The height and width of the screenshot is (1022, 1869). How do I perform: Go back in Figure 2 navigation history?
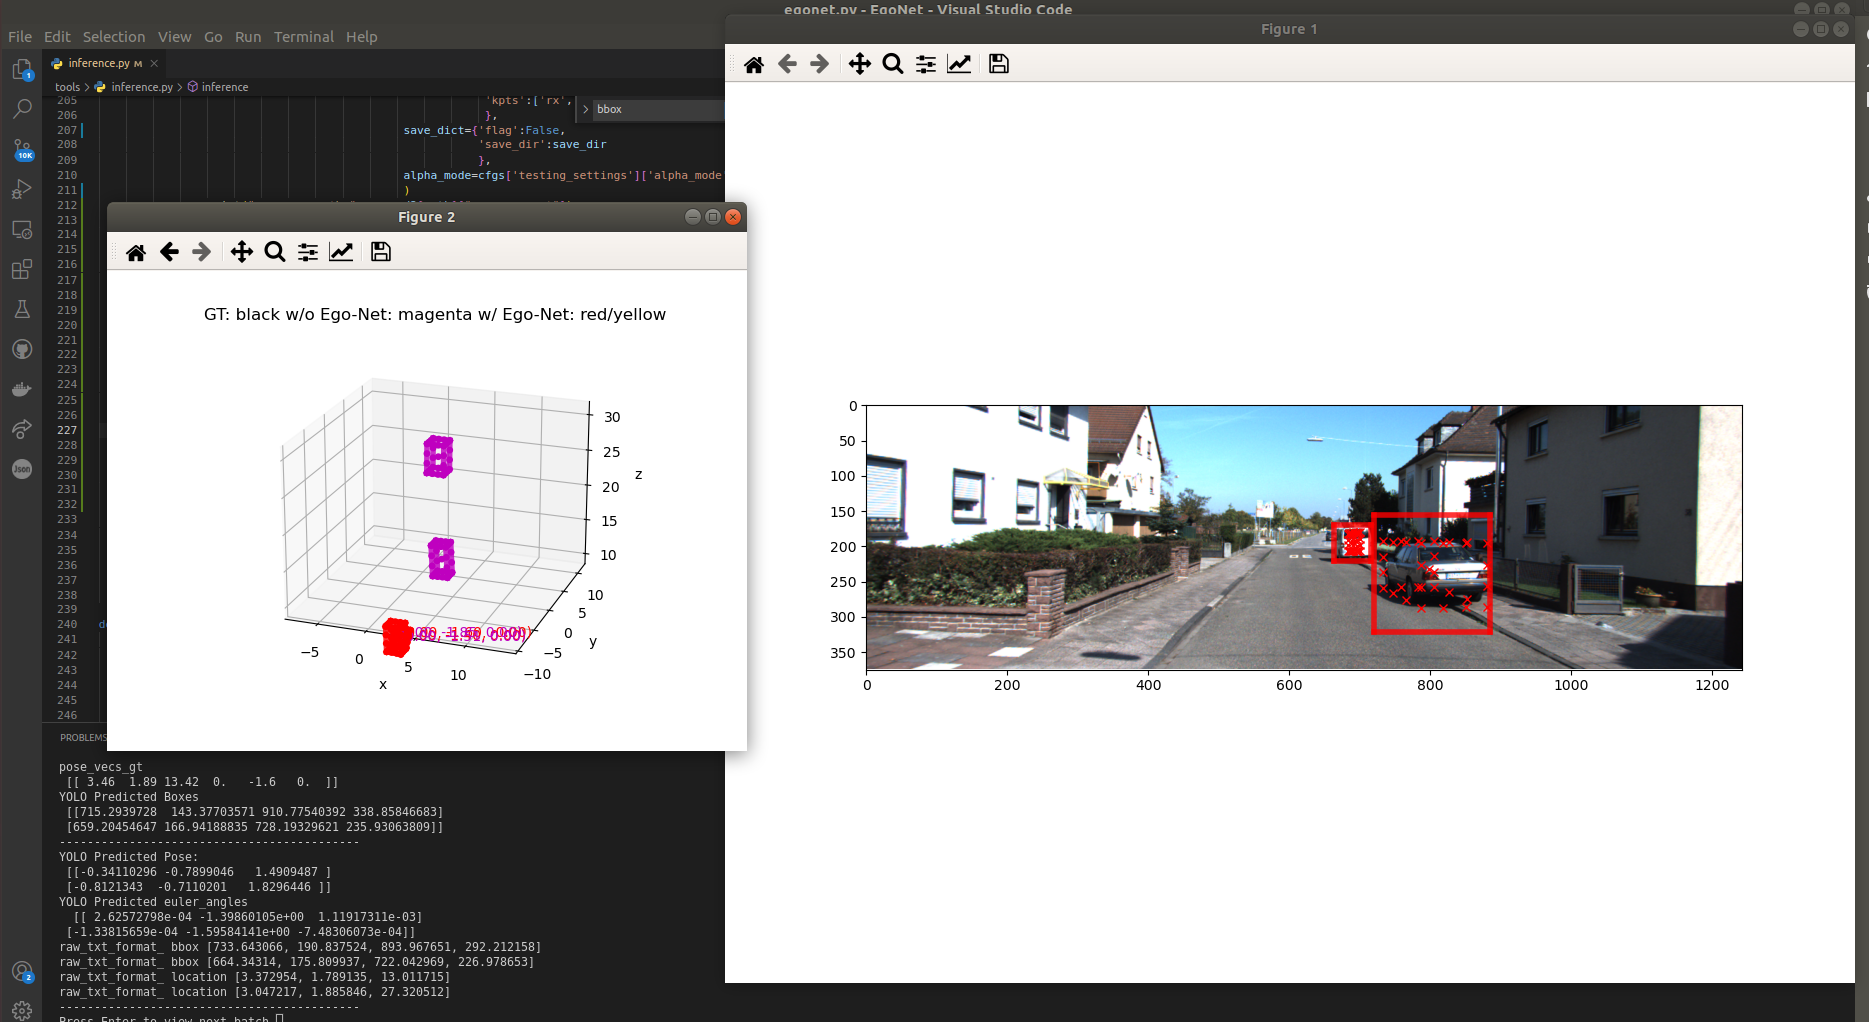(x=169, y=251)
